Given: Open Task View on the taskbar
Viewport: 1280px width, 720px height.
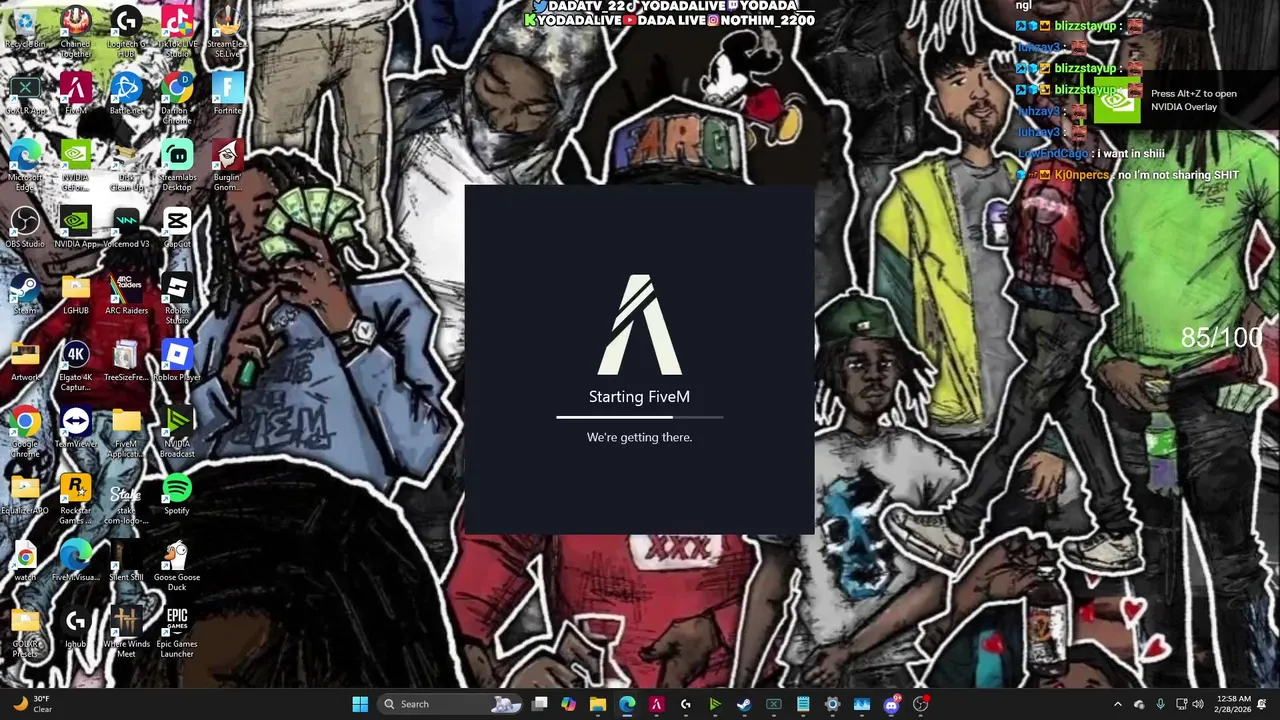Looking at the screenshot, I should pos(540,704).
